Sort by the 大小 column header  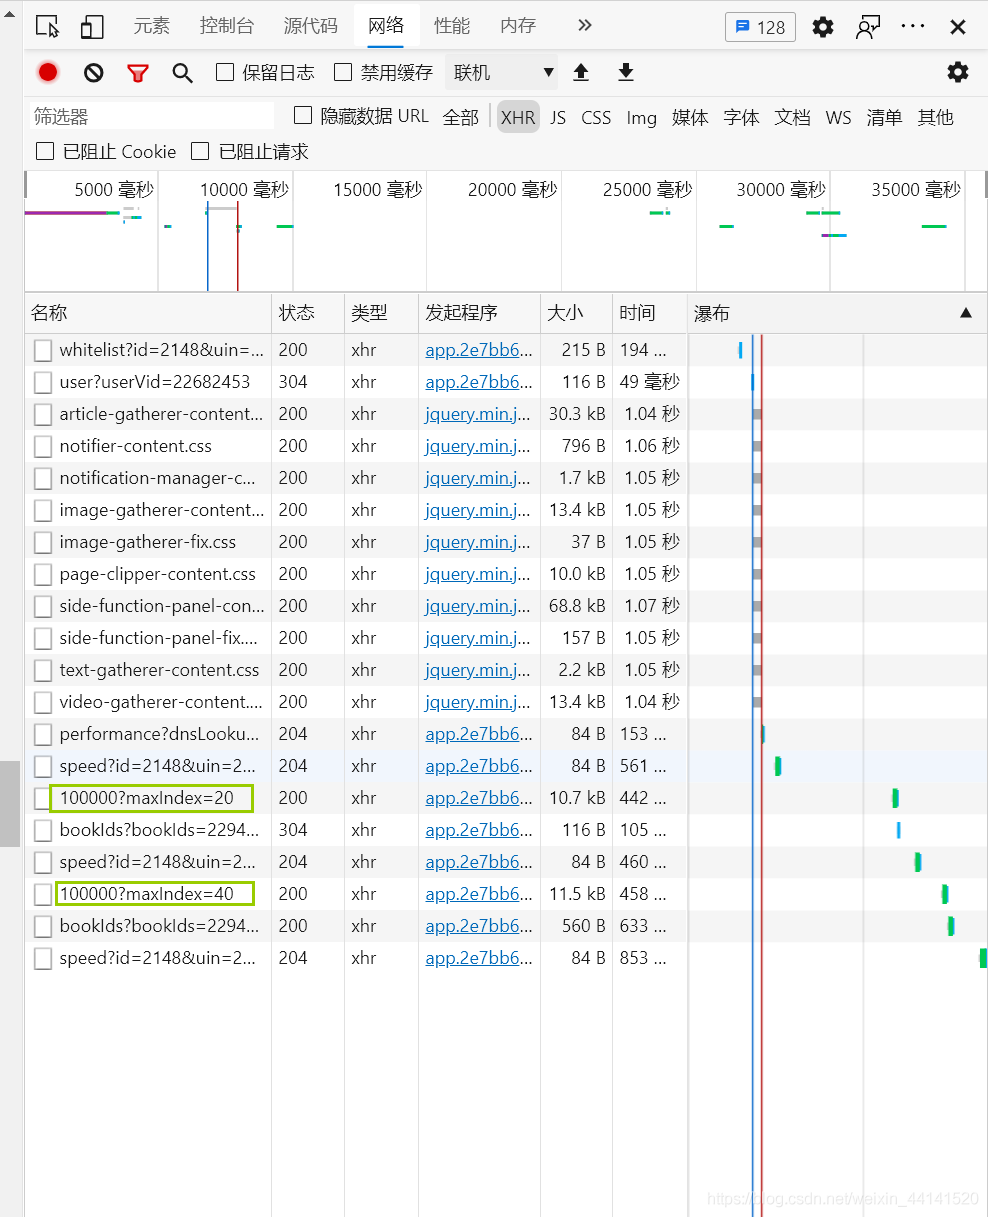pyautogui.click(x=576, y=313)
